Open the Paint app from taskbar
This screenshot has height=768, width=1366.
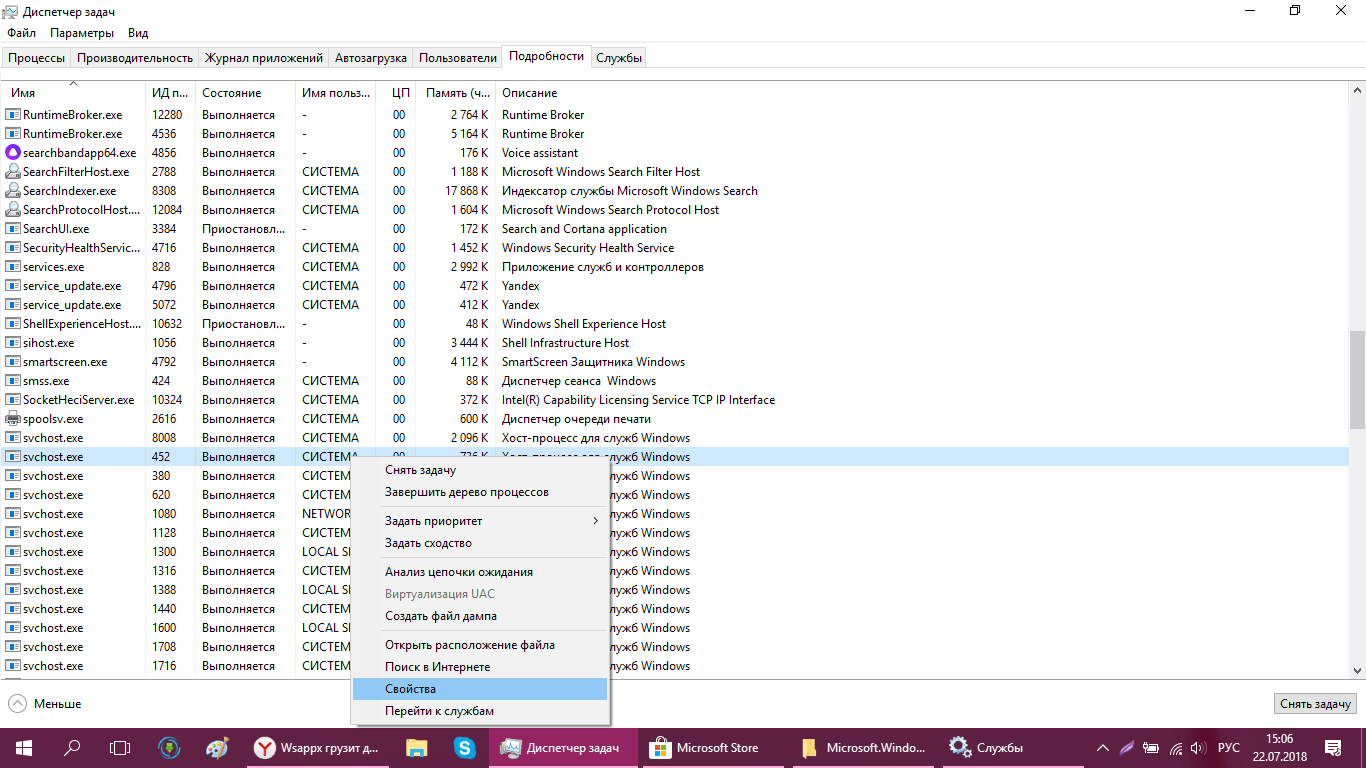pyautogui.click(x=217, y=748)
